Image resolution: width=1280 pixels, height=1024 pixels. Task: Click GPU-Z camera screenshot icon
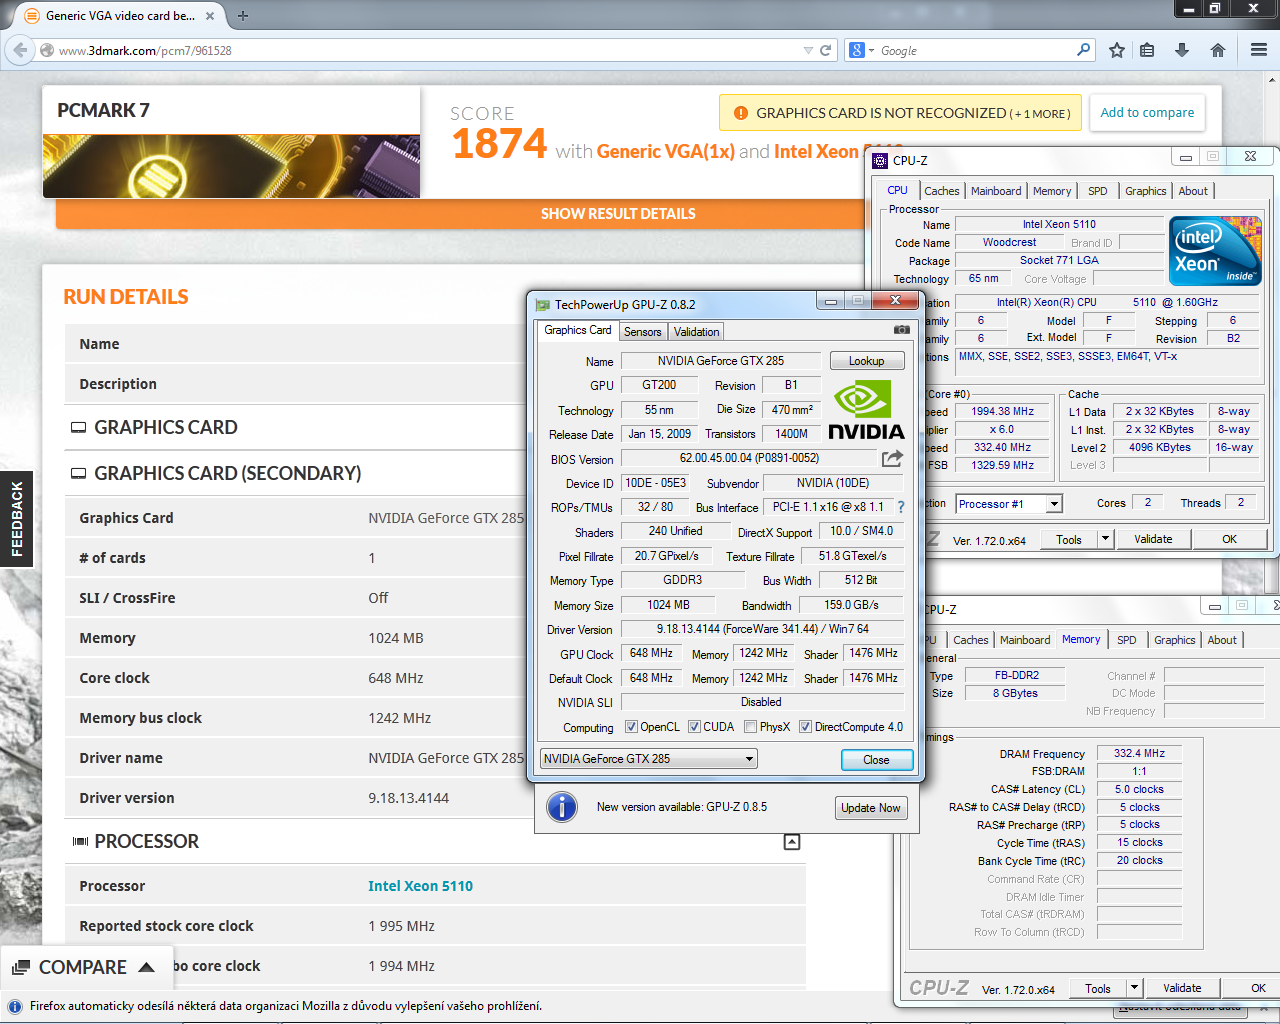pyautogui.click(x=902, y=330)
